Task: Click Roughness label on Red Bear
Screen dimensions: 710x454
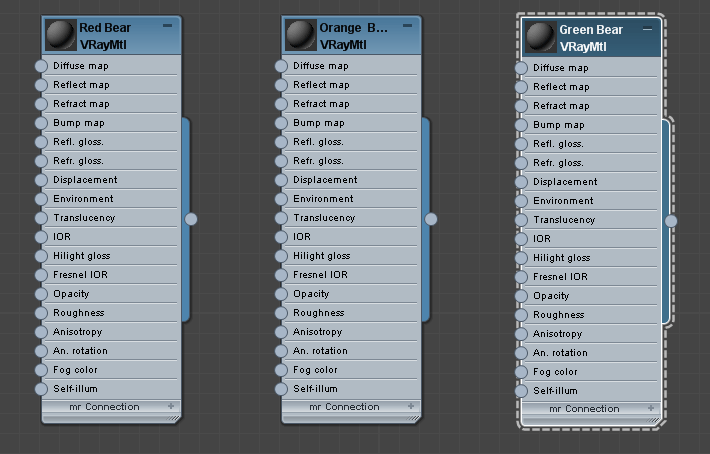Action: point(79,313)
